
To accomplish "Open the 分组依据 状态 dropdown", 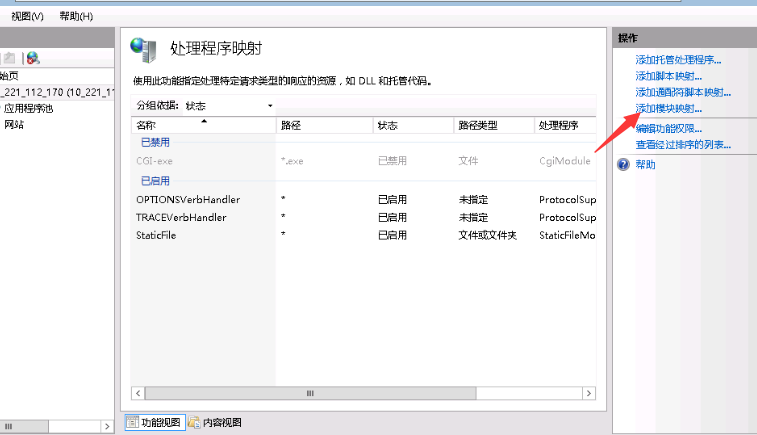I will click(230, 106).
